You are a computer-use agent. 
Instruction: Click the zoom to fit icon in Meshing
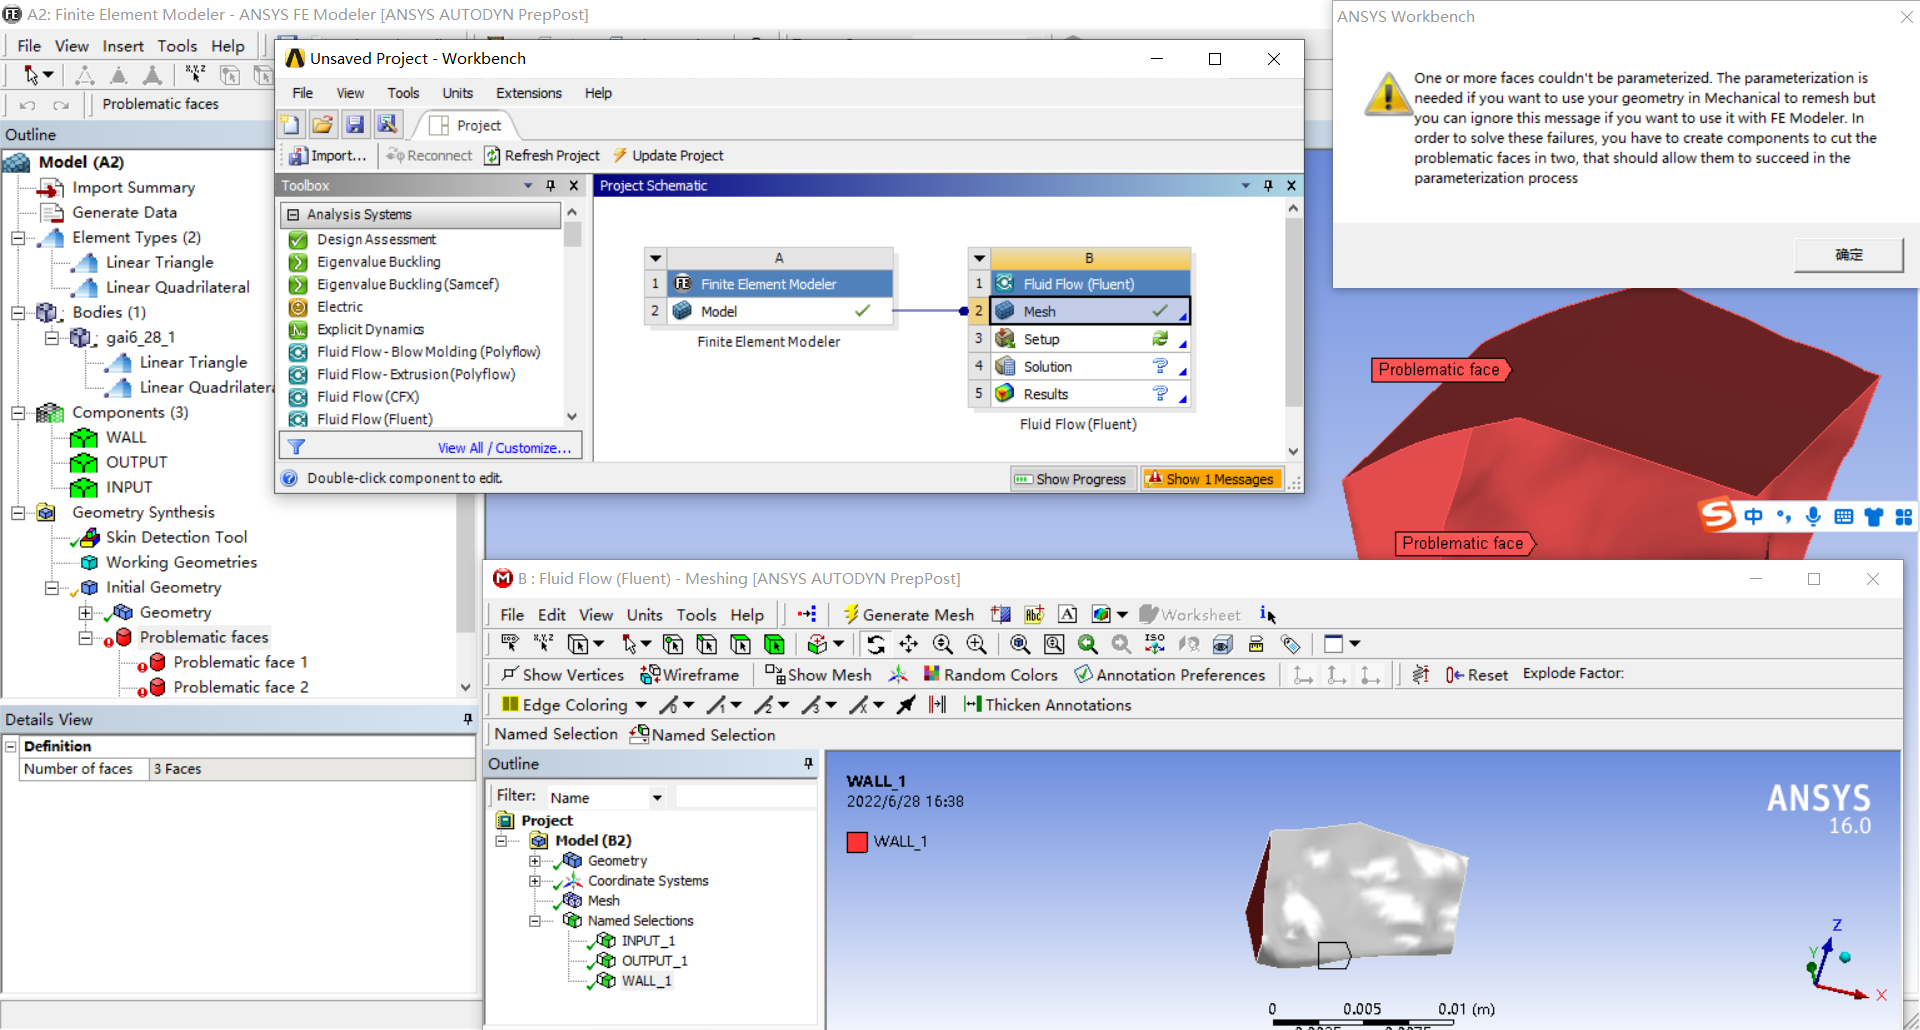click(x=1020, y=644)
